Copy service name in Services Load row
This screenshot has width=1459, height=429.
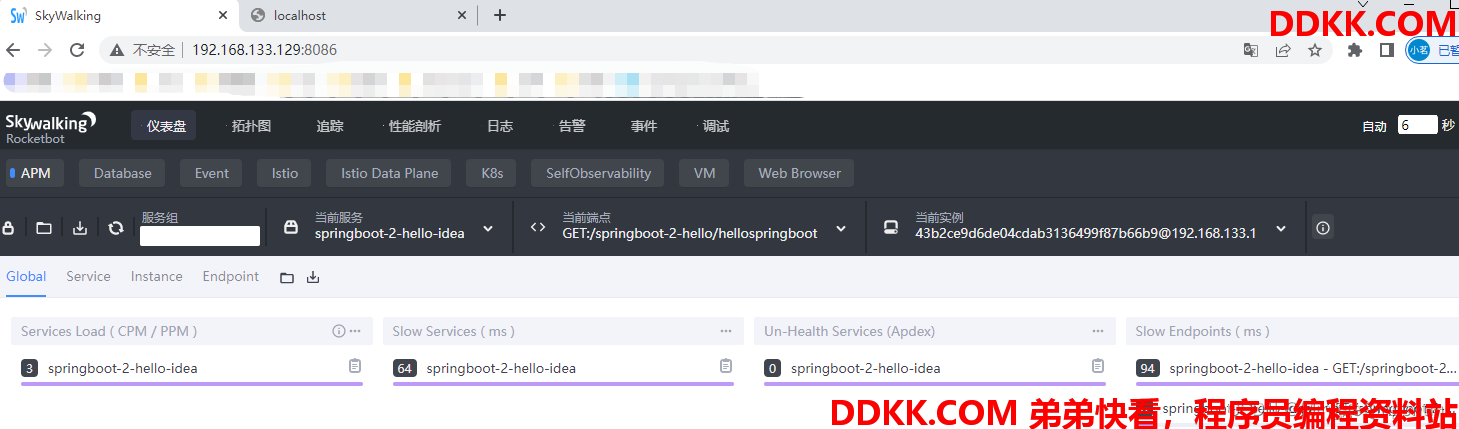tap(354, 367)
